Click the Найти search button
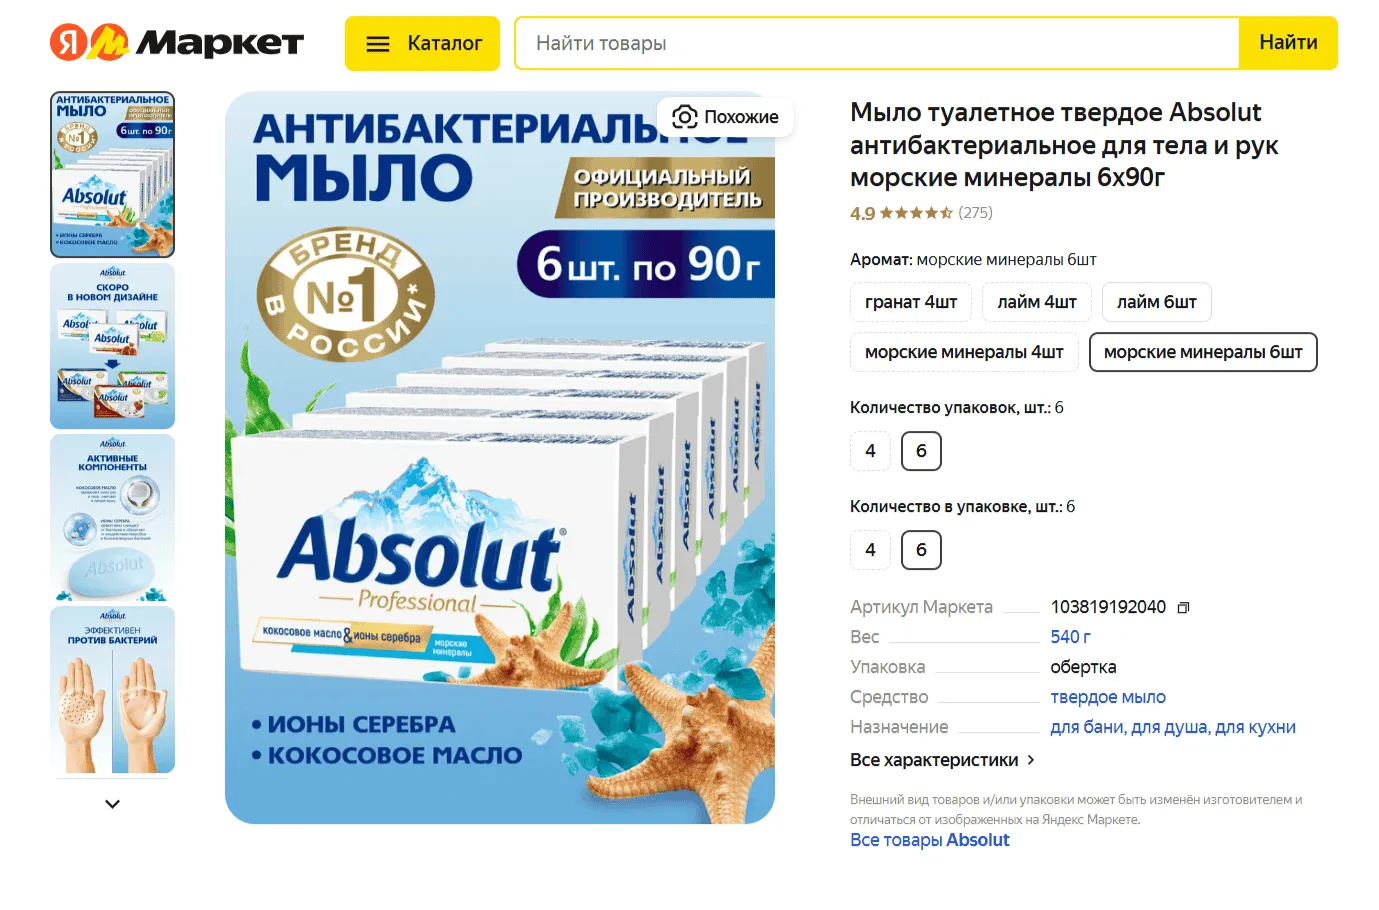The width and height of the screenshot is (1379, 910). pos(1288,43)
